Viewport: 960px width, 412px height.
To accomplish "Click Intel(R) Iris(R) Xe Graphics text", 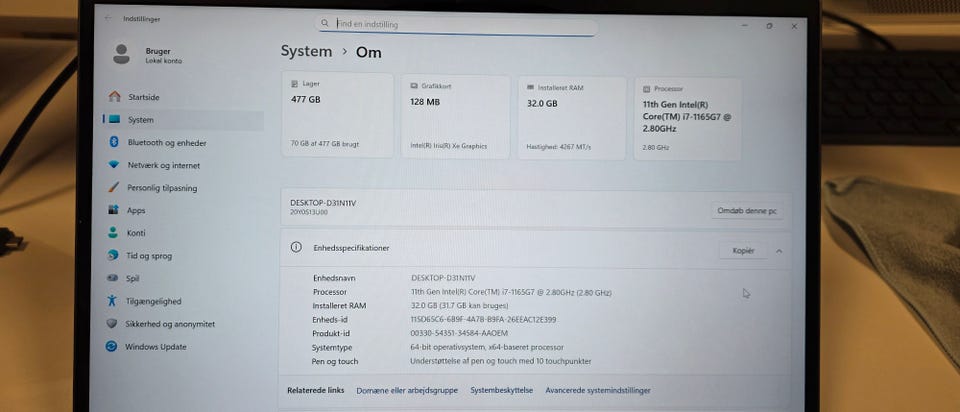I will (x=448, y=146).
